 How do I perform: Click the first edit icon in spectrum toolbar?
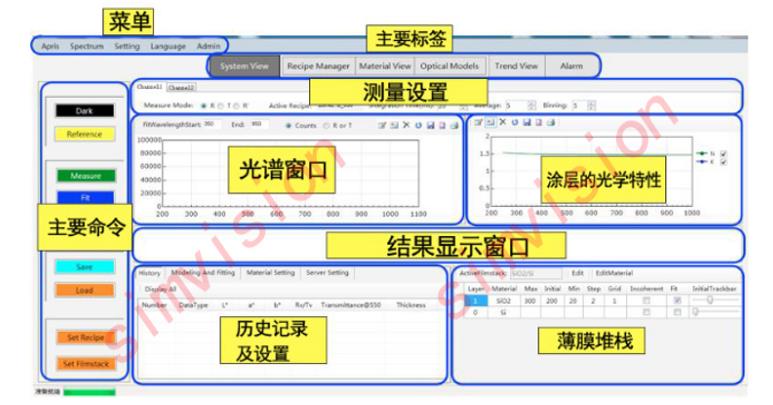click(382, 125)
